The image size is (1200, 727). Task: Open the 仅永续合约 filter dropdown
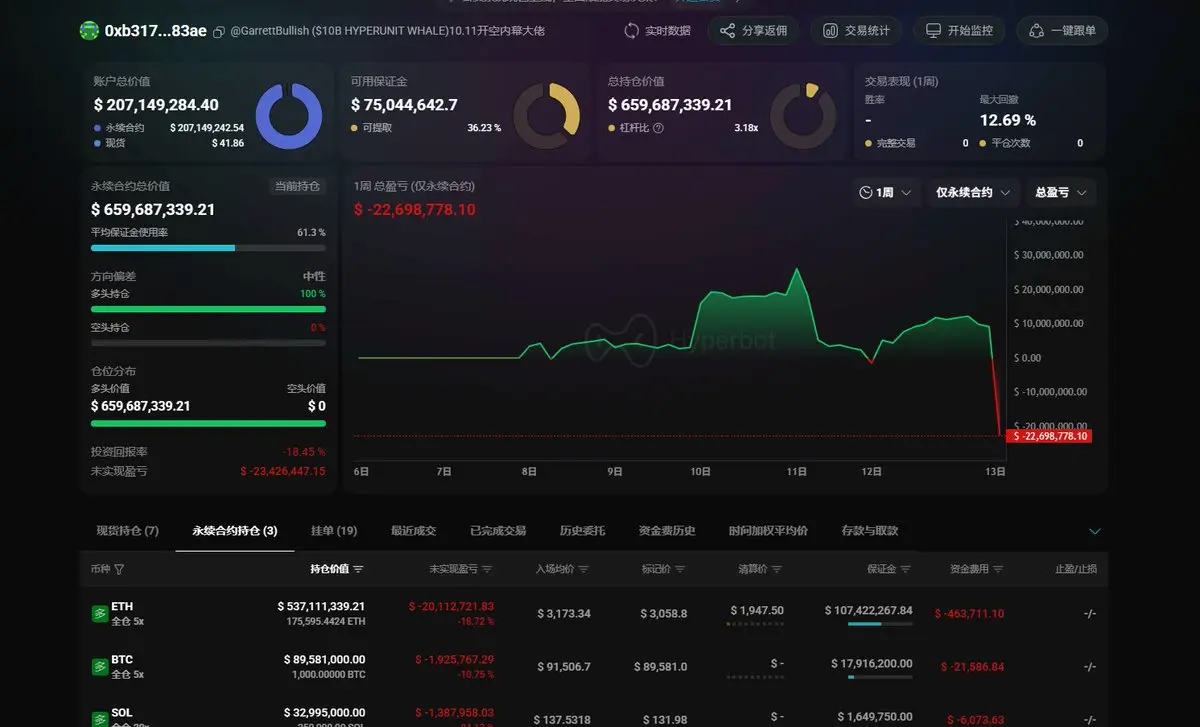click(x=973, y=192)
